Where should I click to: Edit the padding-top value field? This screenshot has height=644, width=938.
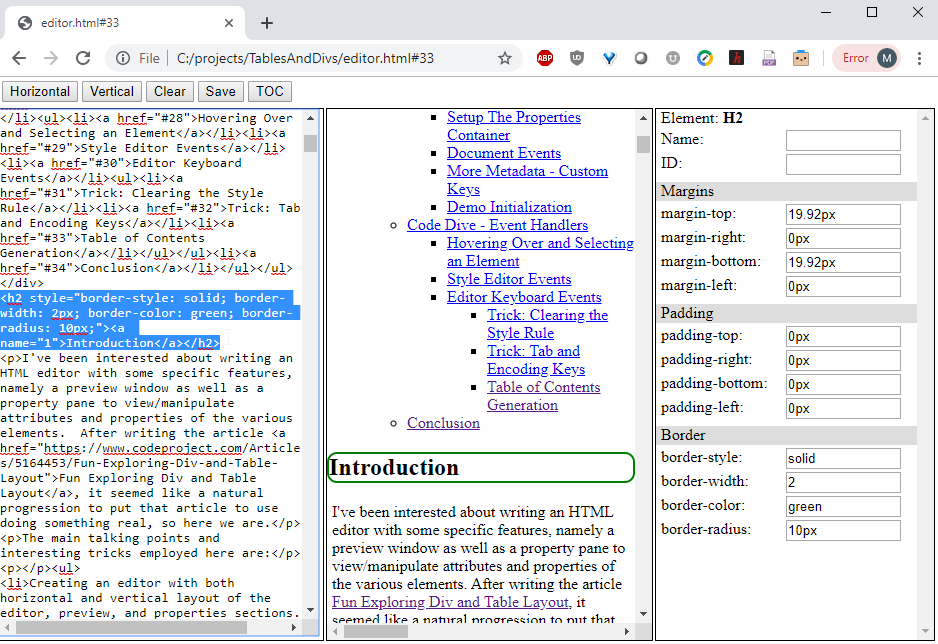coord(843,337)
